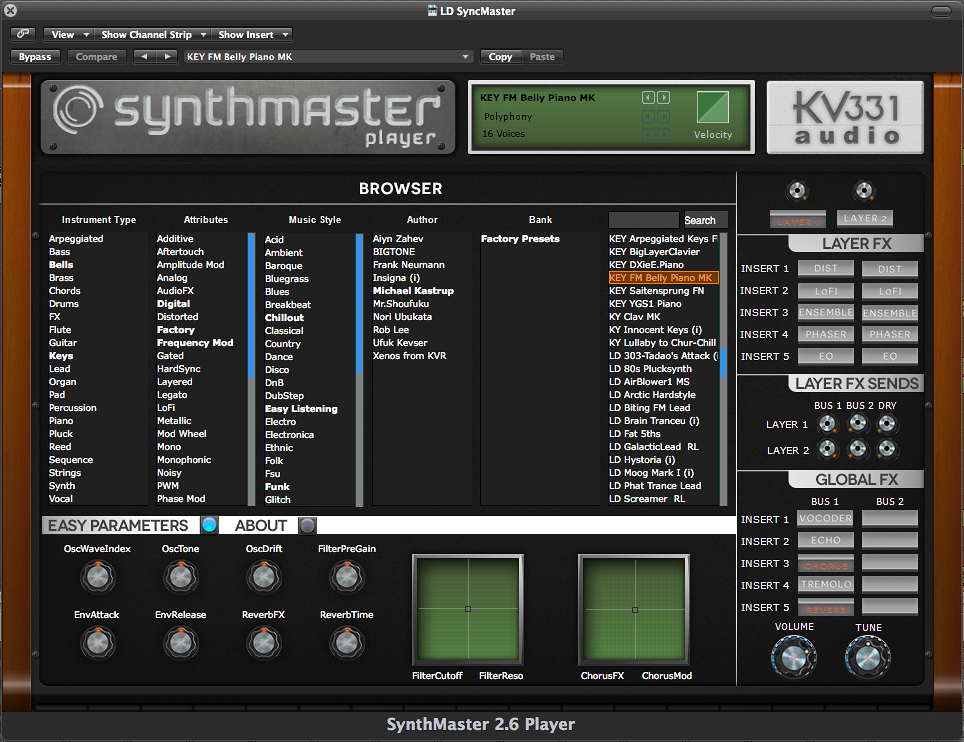Click the OscDrift knob
The height and width of the screenshot is (742, 964).
[264, 577]
